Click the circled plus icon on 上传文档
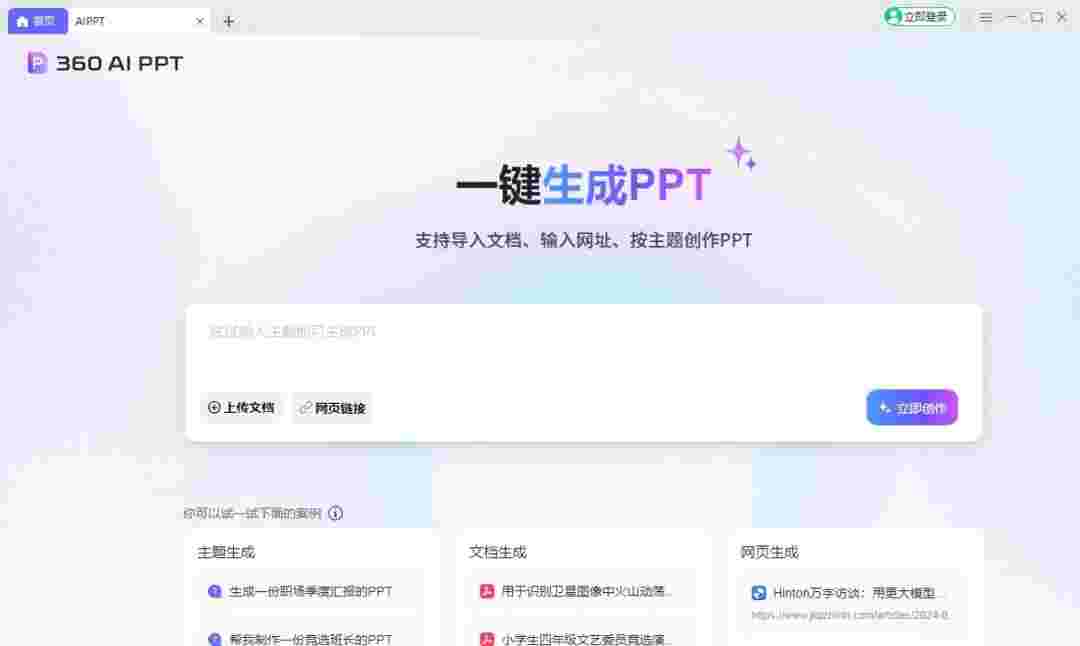1080x646 pixels. pyautogui.click(x=214, y=408)
